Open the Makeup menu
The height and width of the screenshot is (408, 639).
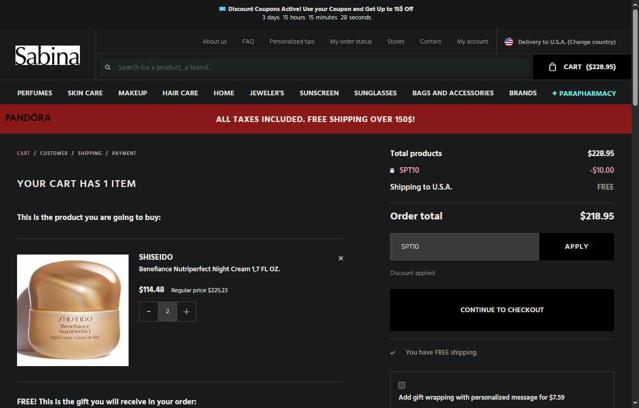[x=133, y=93]
